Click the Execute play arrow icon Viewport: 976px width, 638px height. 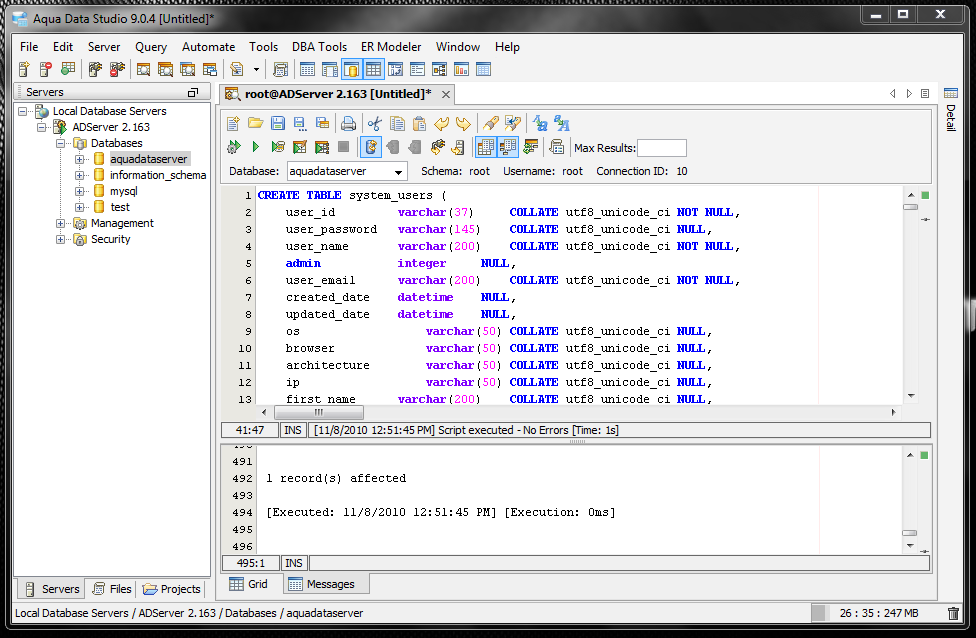click(255, 148)
